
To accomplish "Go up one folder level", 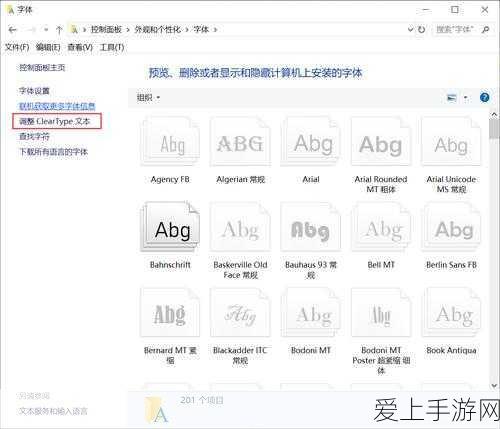I will (59, 30).
